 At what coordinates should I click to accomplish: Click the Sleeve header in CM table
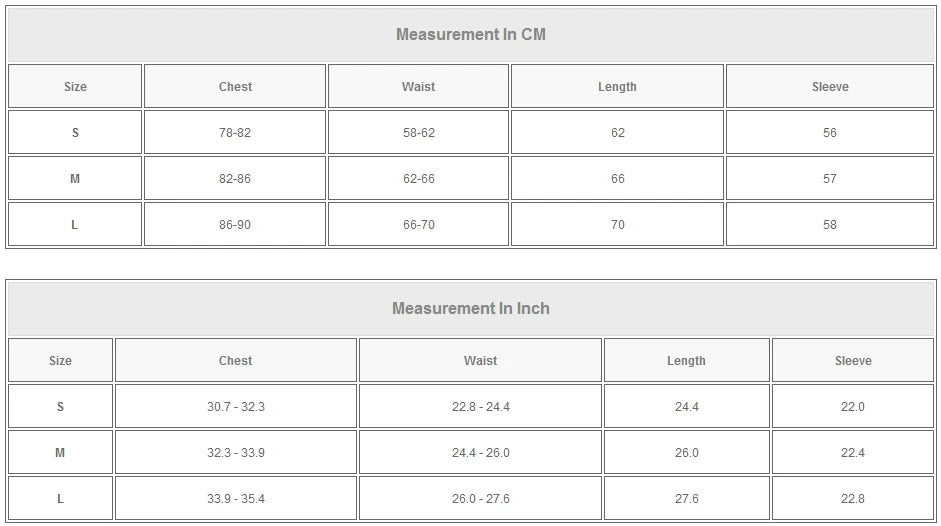point(829,87)
